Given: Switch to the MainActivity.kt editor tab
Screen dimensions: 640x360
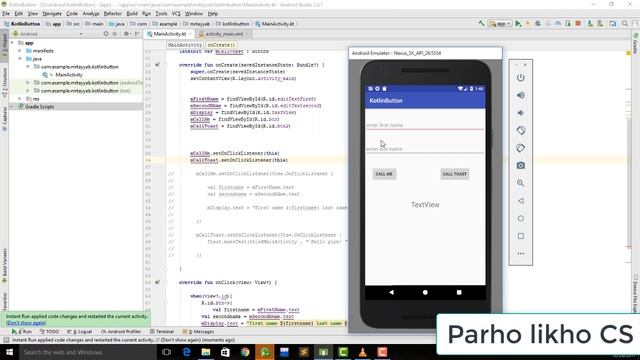Looking at the screenshot, I should (169, 34).
